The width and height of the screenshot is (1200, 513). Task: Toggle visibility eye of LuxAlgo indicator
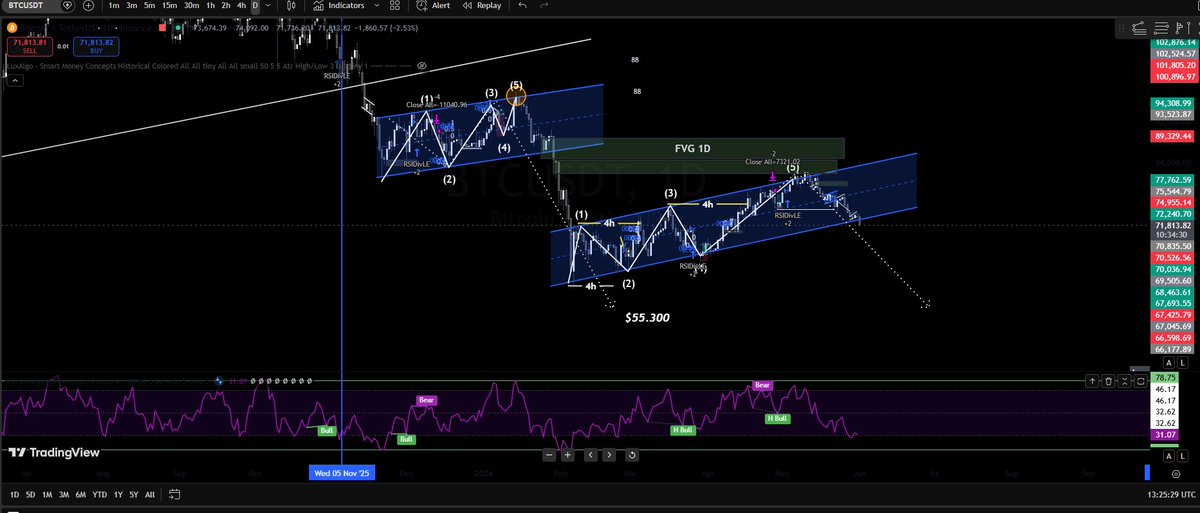(x=421, y=66)
